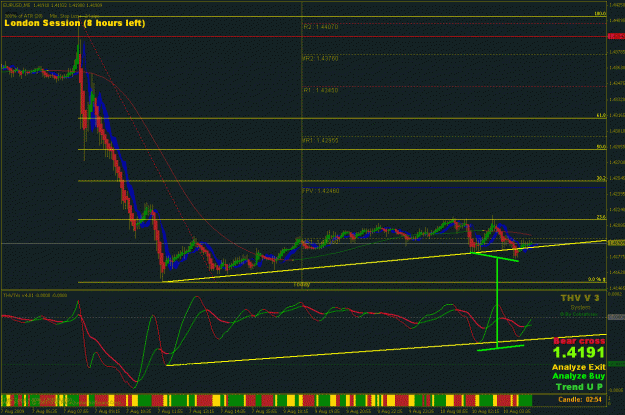Click the 'MR1: 1.42955' pivot label
Image resolution: width=625 pixels, height=415 pixels.
[x=320, y=141]
